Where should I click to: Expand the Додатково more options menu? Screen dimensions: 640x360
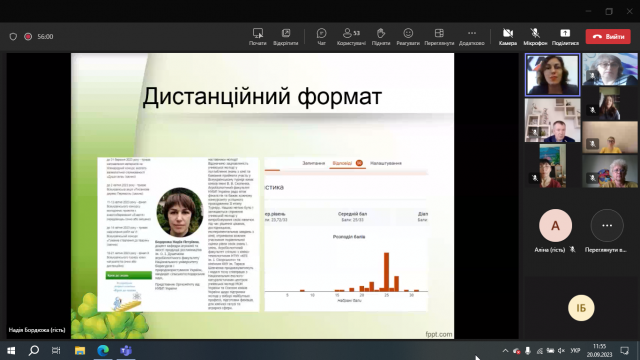click(x=471, y=37)
